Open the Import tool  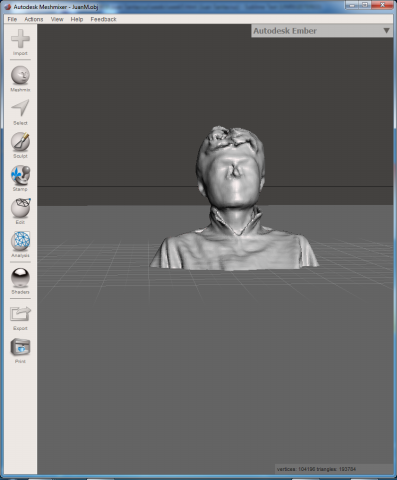pyautogui.click(x=20, y=42)
